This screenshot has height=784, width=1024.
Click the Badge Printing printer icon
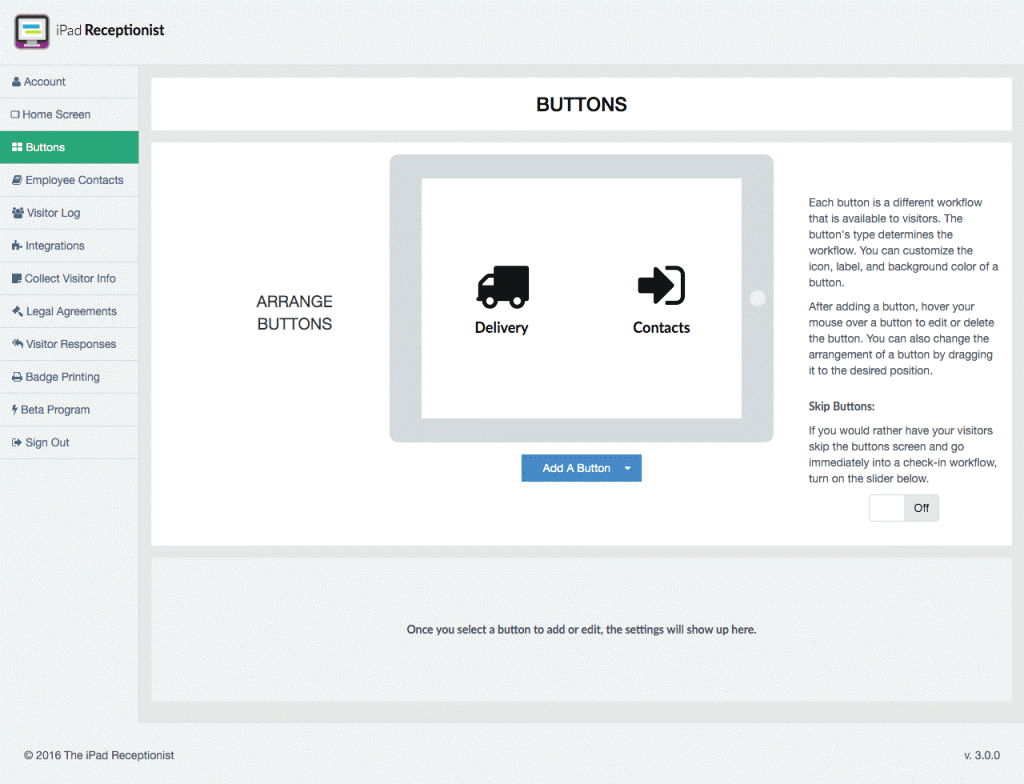point(17,377)
